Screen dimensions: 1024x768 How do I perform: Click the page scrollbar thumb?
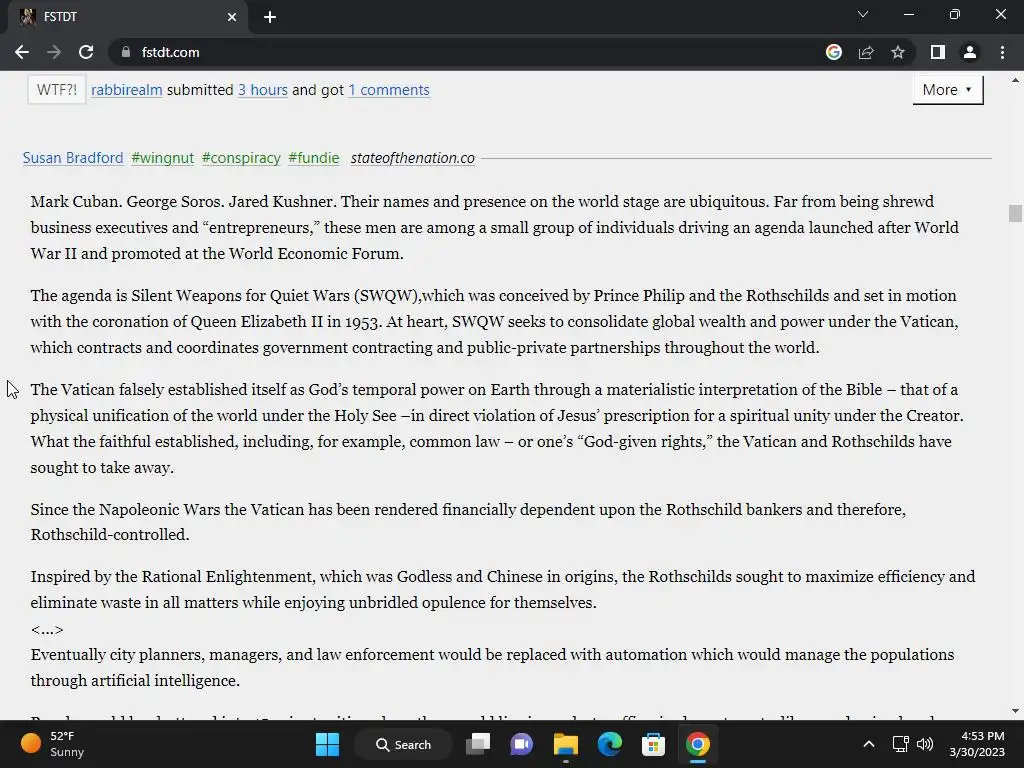1015,214
